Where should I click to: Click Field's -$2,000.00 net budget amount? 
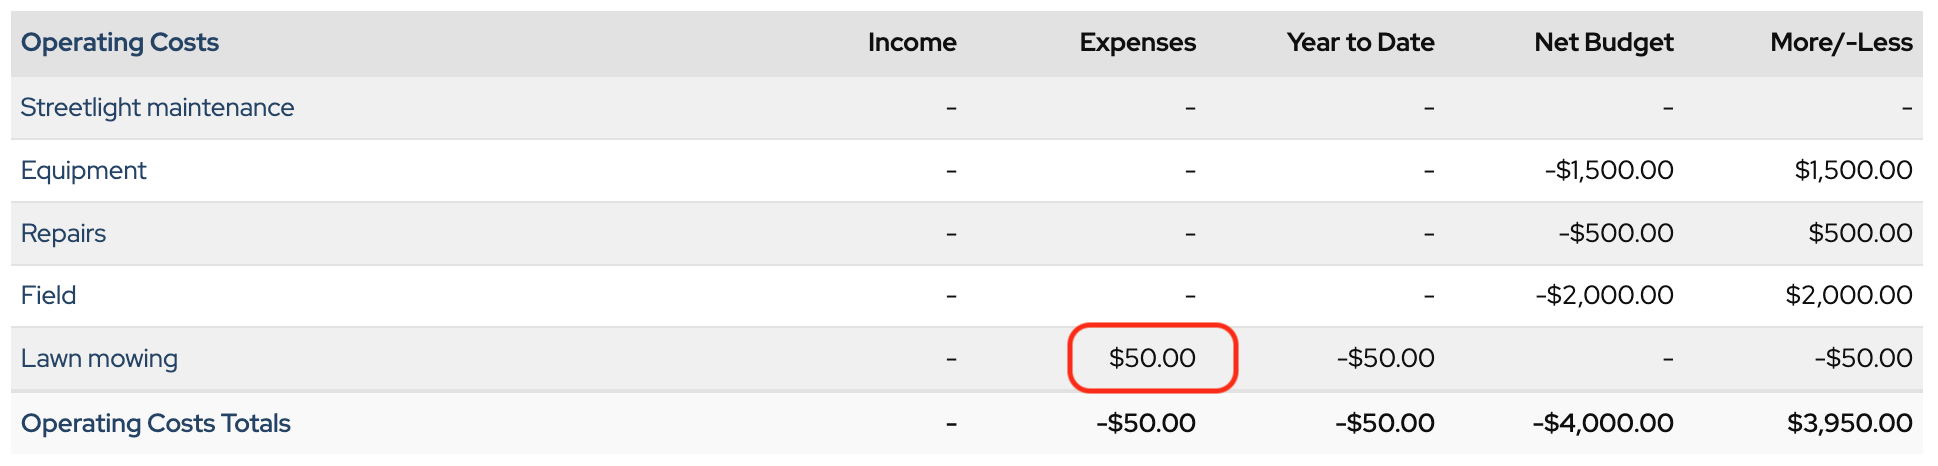click(x=1604, y=296)
